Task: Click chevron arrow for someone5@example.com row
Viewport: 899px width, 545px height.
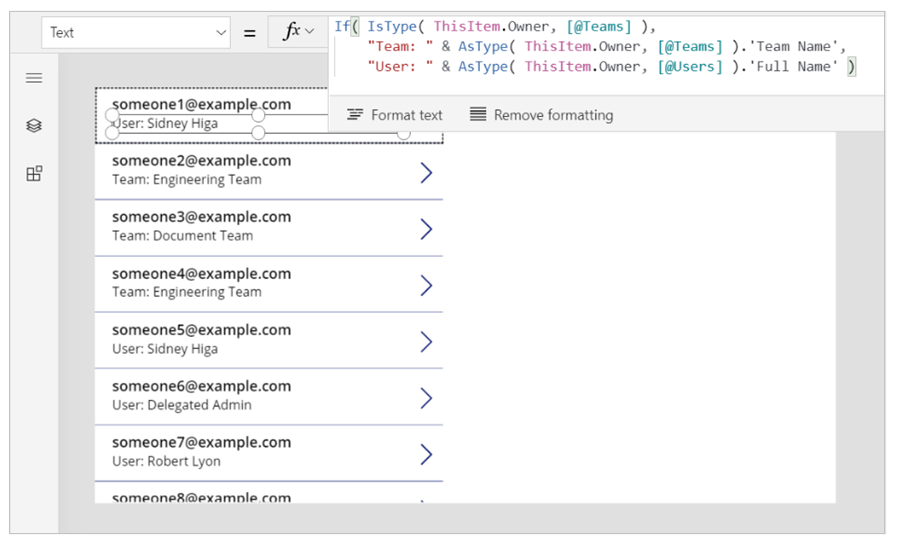Action: 426,342
